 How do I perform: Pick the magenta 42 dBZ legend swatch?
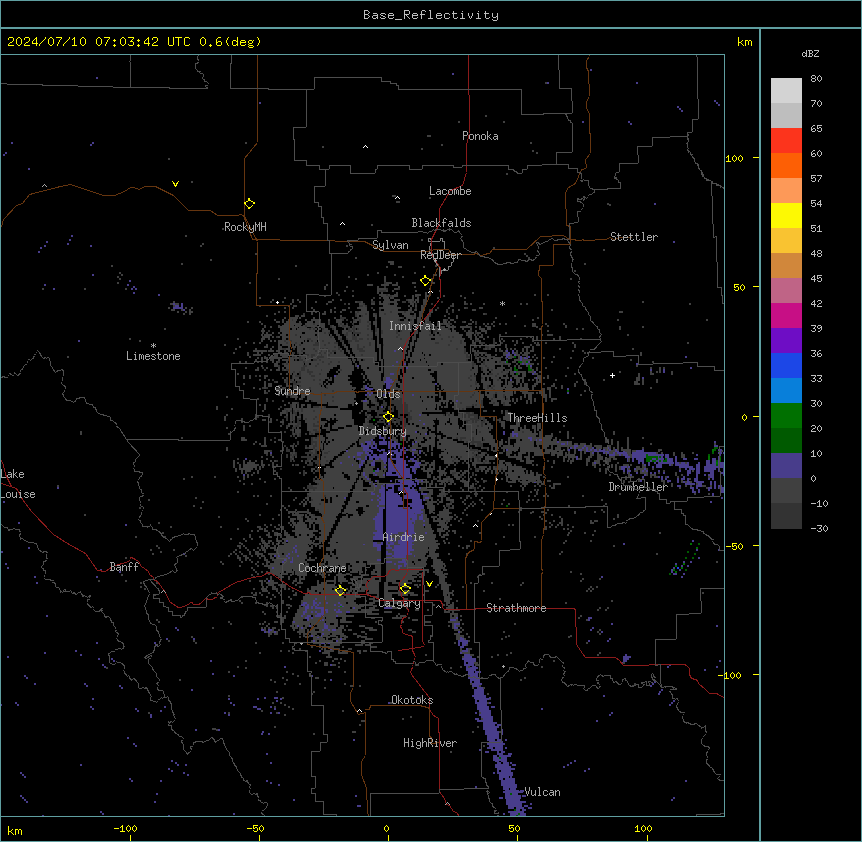click(786, 315)
